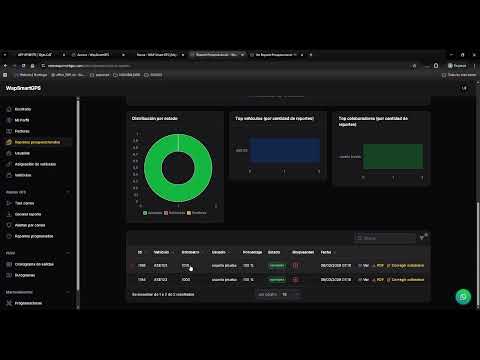Click the blue bar in Top vehículos chart
This screenshot has height=360, width=480.
tap(285, 150)
